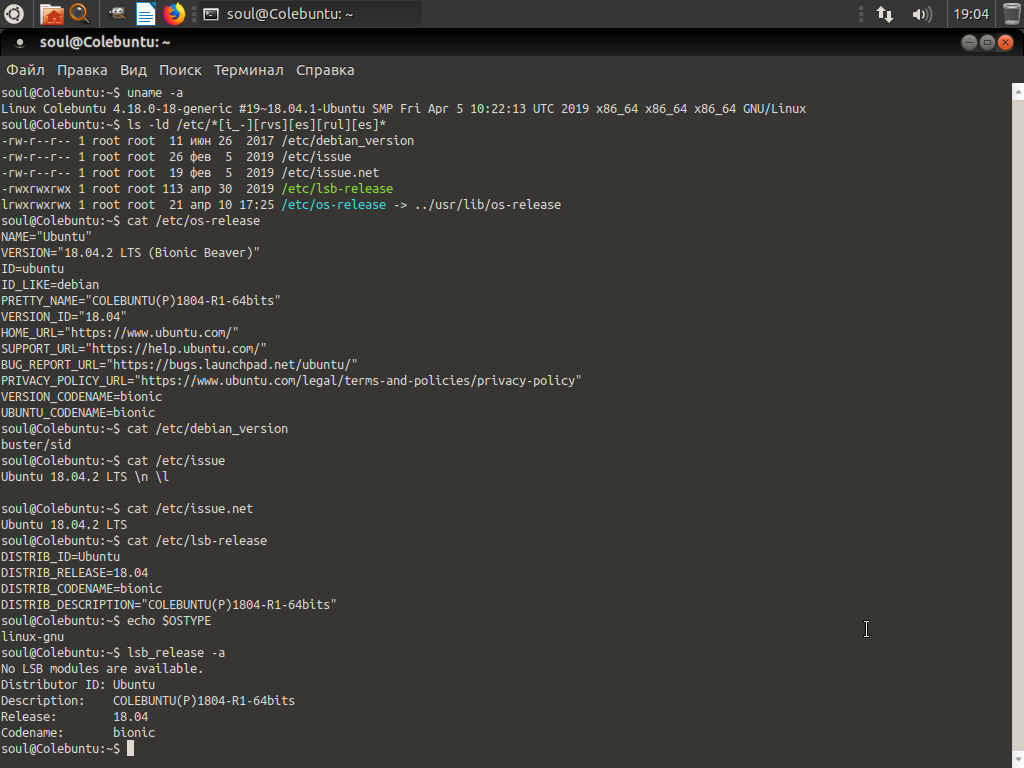
Task: Click the Linux Colebuntu 4.18.0-18-generic kernel line
Action: (x=404, y=109)
